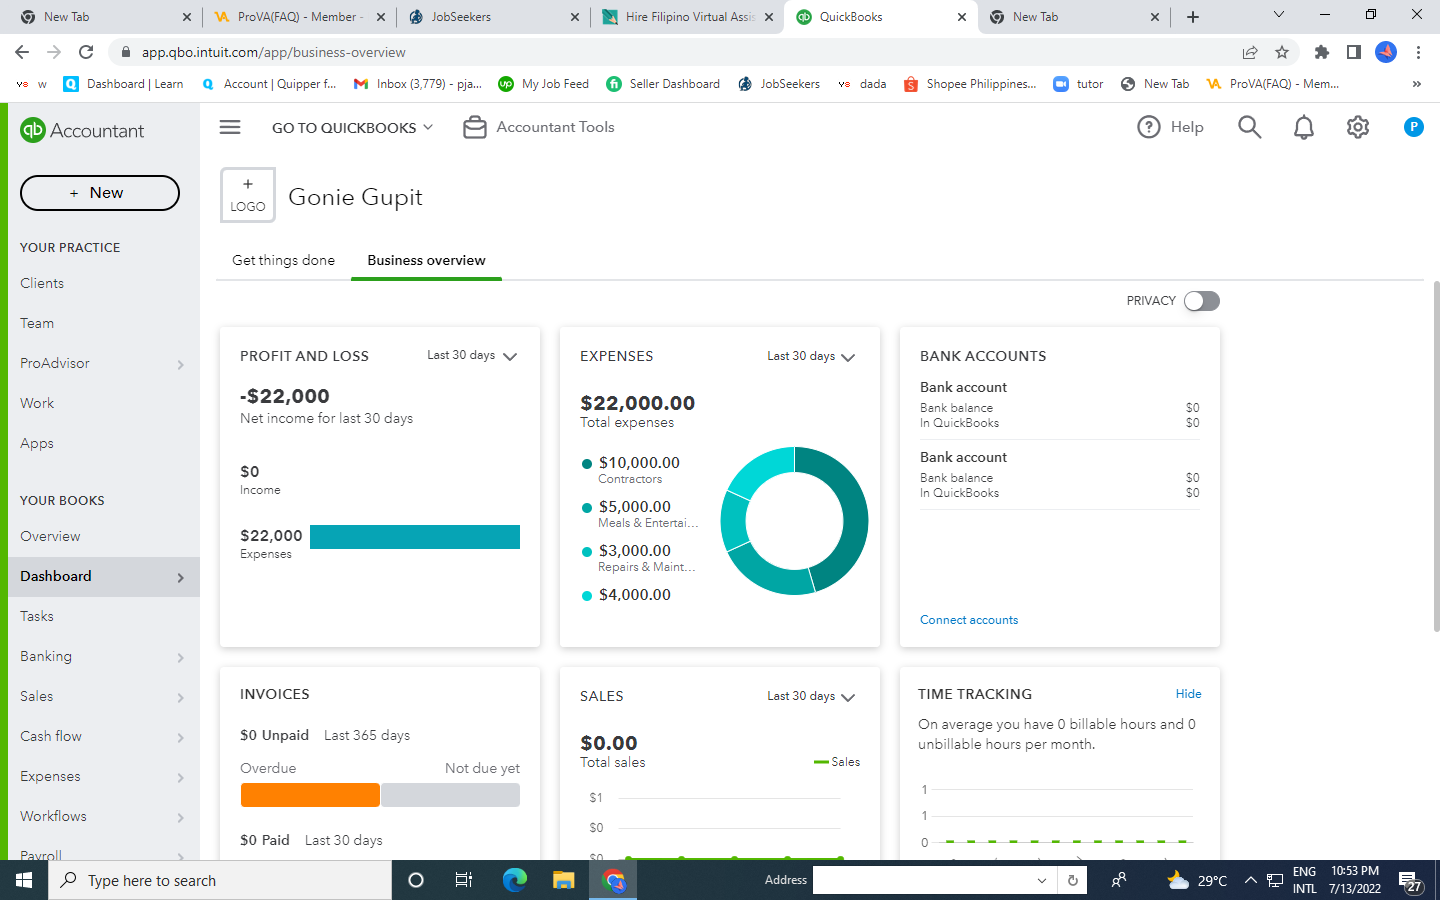Open Team in the sidebar
The image size is (1440, 900).
37,323
